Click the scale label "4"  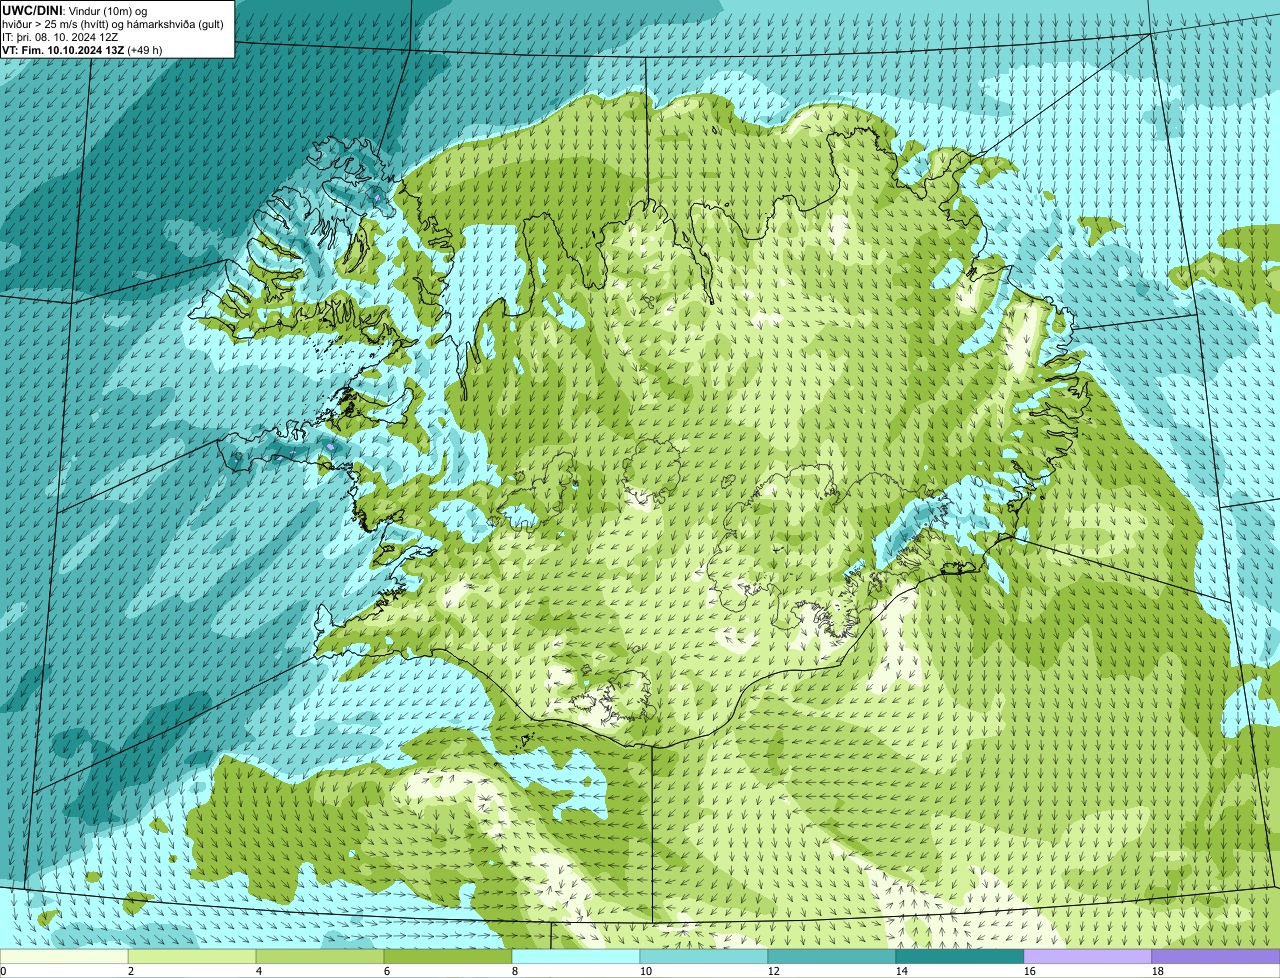(x=259, y=971)
